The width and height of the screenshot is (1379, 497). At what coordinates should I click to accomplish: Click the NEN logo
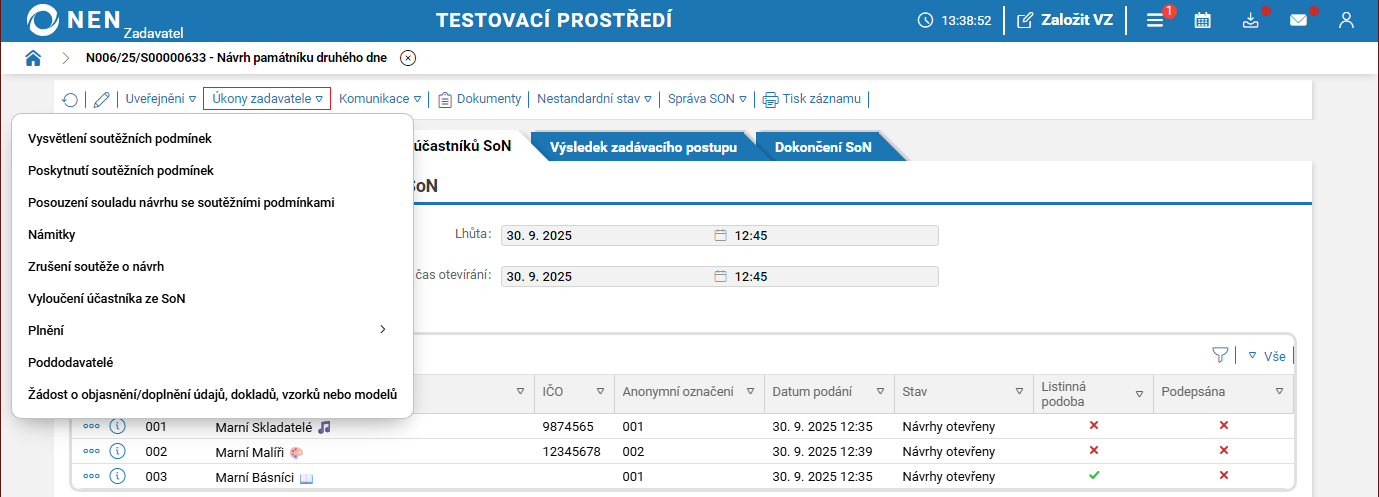(x=73, y=20)
